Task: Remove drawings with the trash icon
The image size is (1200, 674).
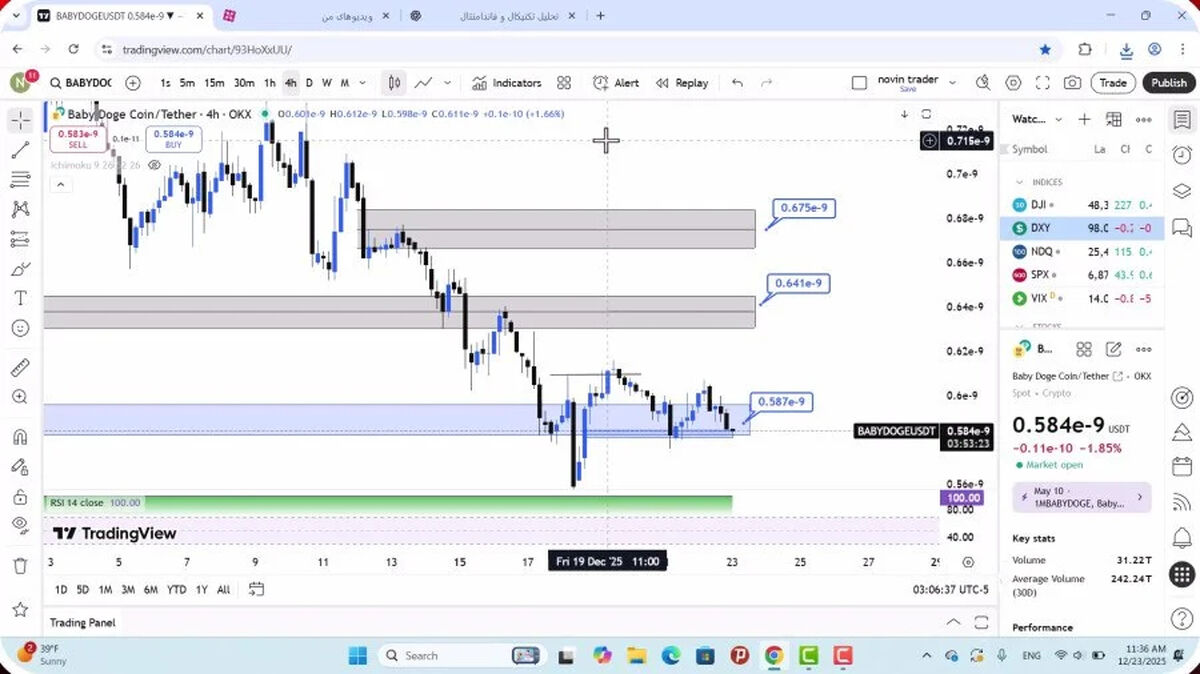Action: coord(20,566)
